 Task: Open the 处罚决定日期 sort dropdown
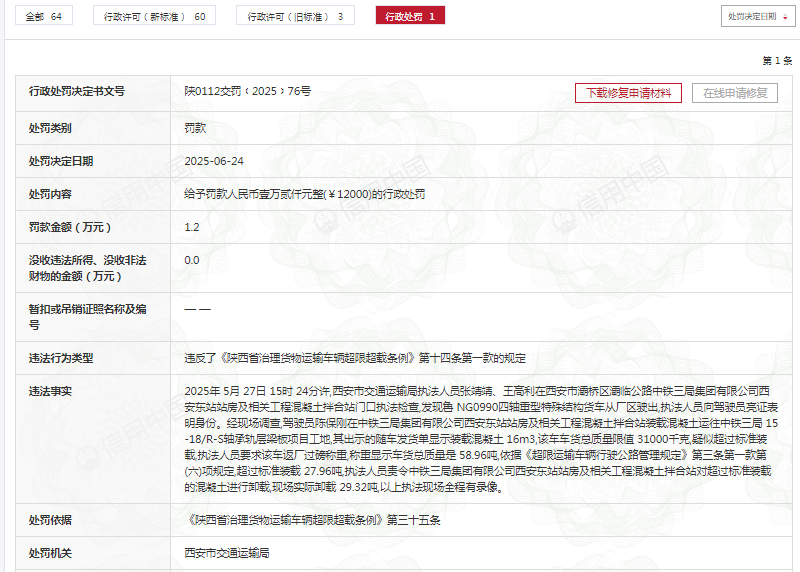(758, 16)
